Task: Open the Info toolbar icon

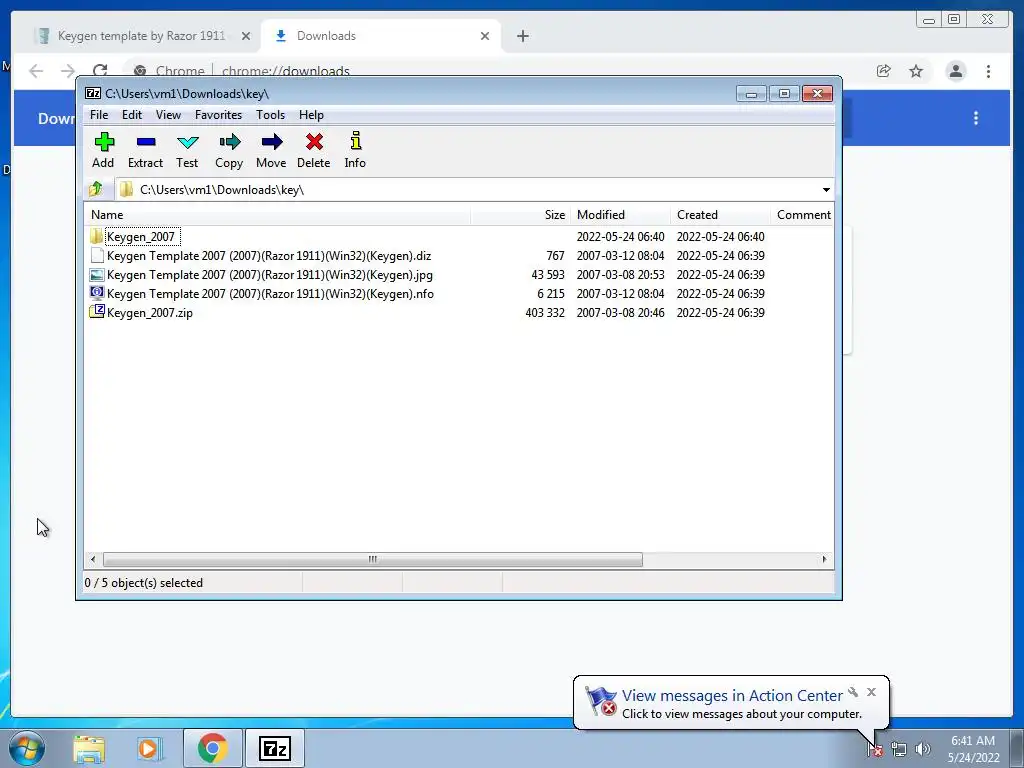Action: (x=355, y=141)
